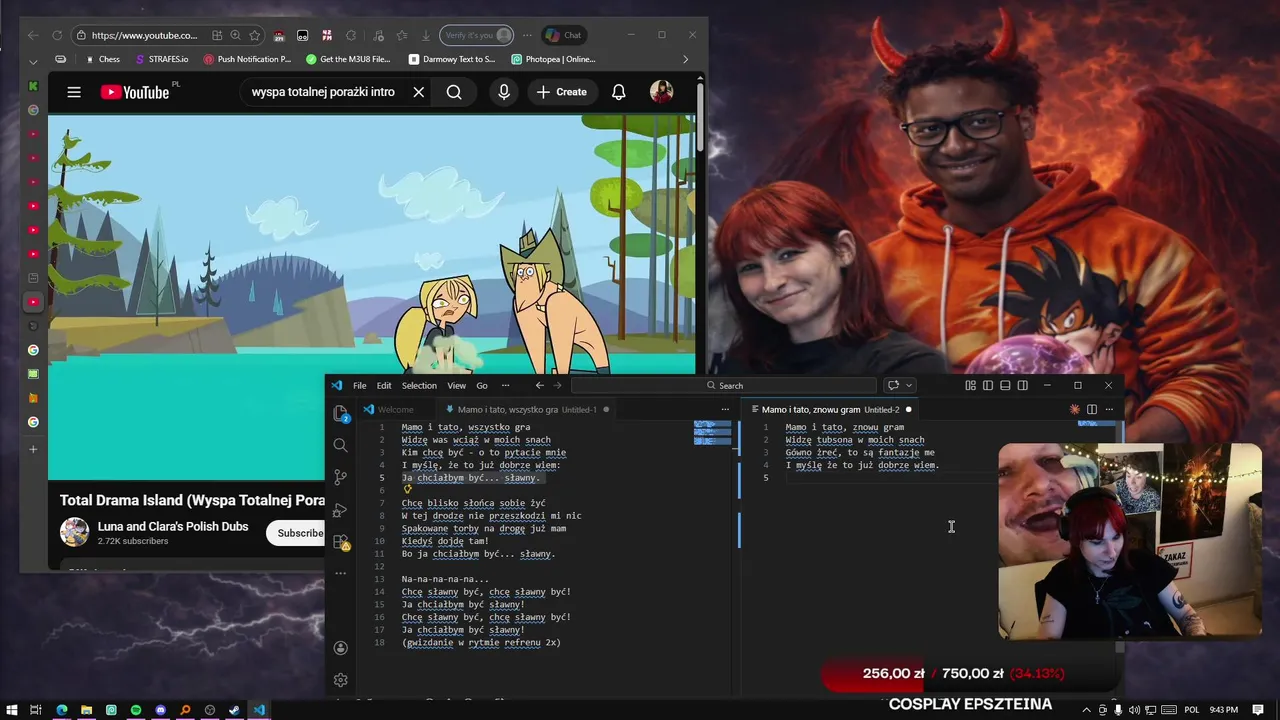The width and height of the screenshot is (1280, 720).
Task: Expand hidden VS Code menu items
Action: [505, 385]
